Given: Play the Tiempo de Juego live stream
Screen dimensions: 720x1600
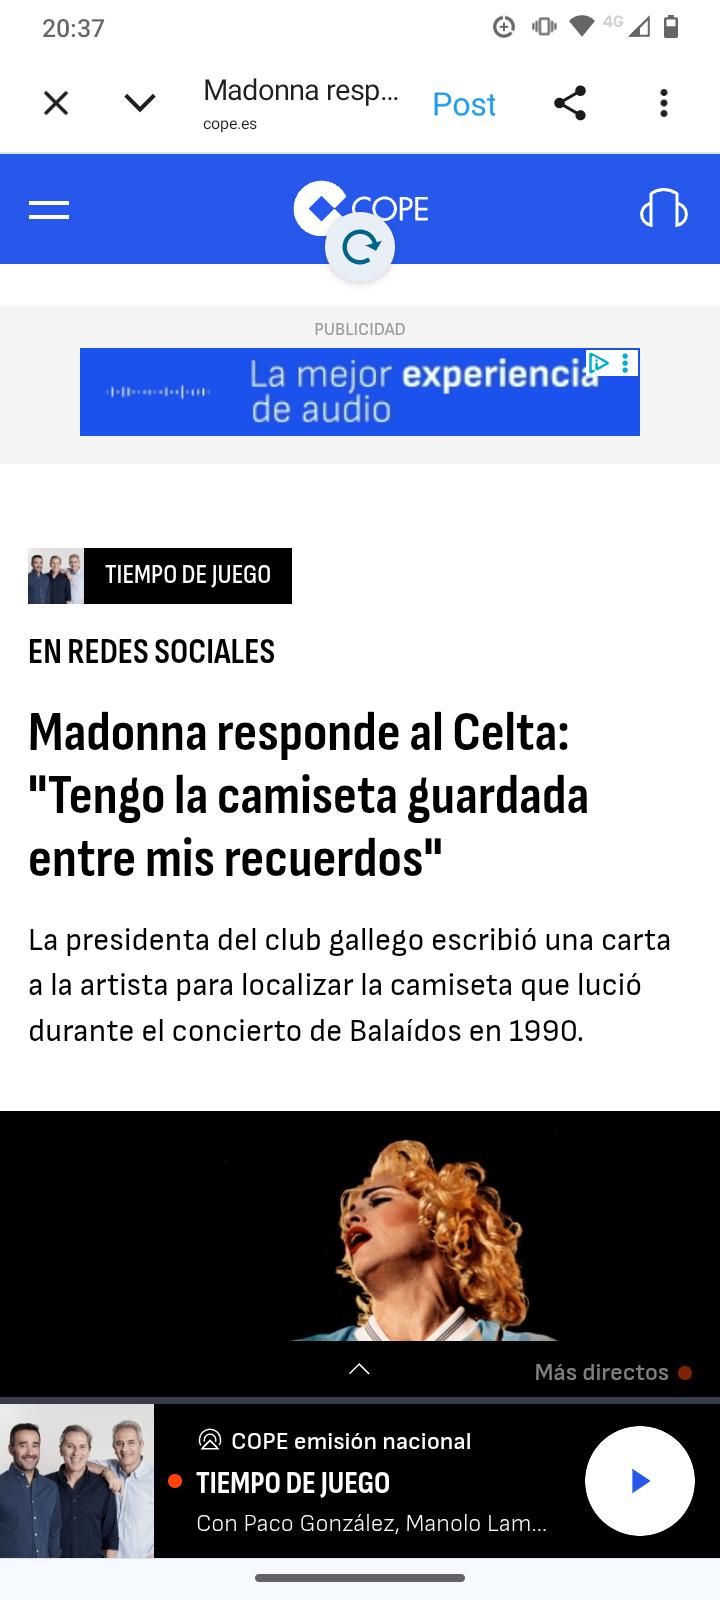Looking at the screenshot, I should point(640,1481).
